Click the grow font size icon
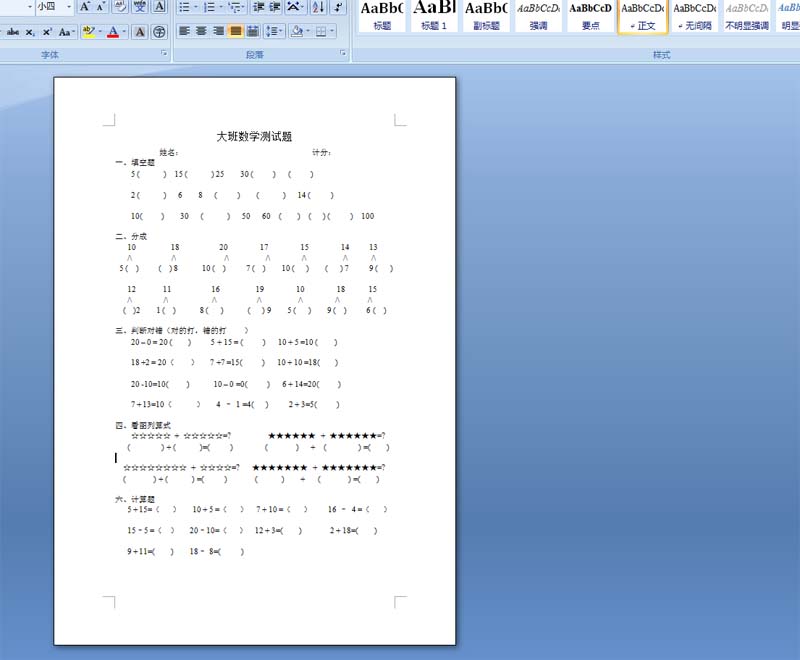This screenshot has width=800, height=660. click(85, 7)
